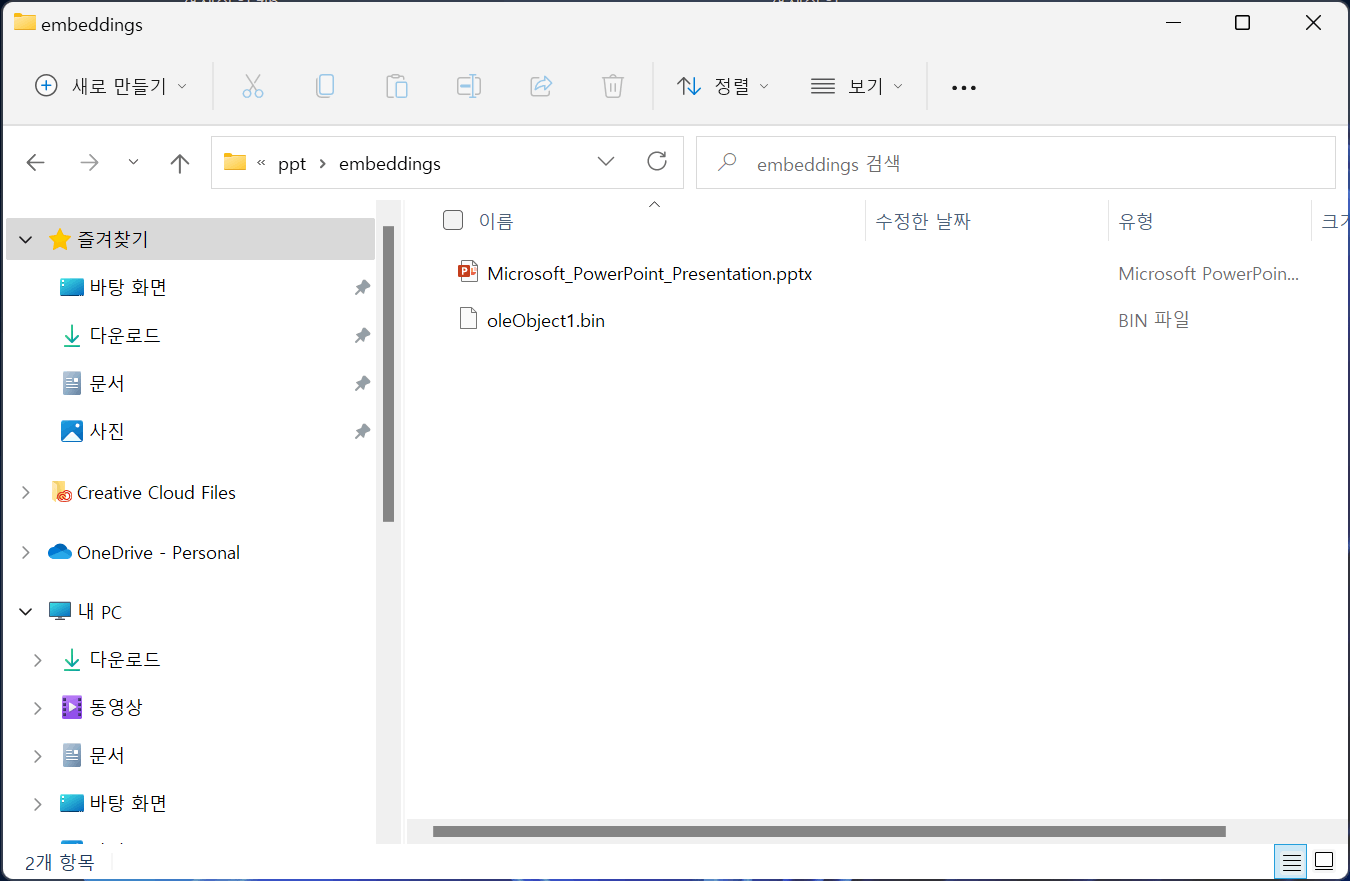
Task: Refresh the embeddings folder view
Action: tap(657, 161)
